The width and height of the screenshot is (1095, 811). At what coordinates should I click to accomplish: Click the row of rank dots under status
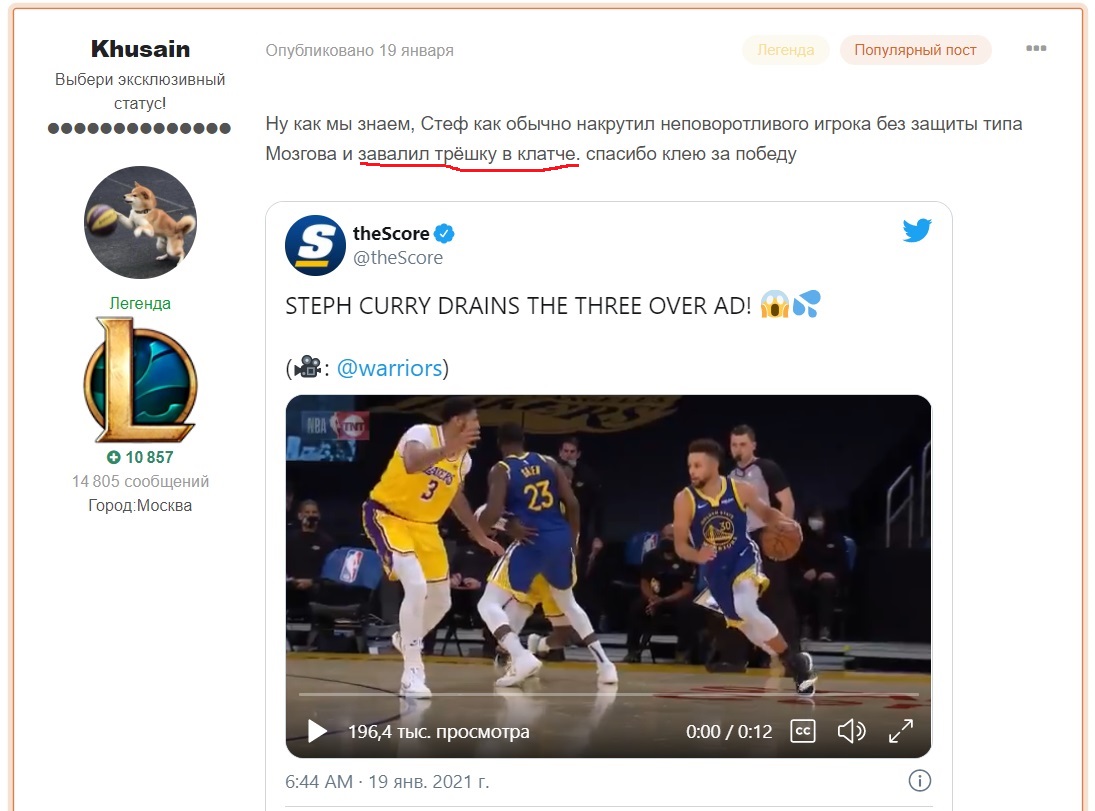coord(139,128)
